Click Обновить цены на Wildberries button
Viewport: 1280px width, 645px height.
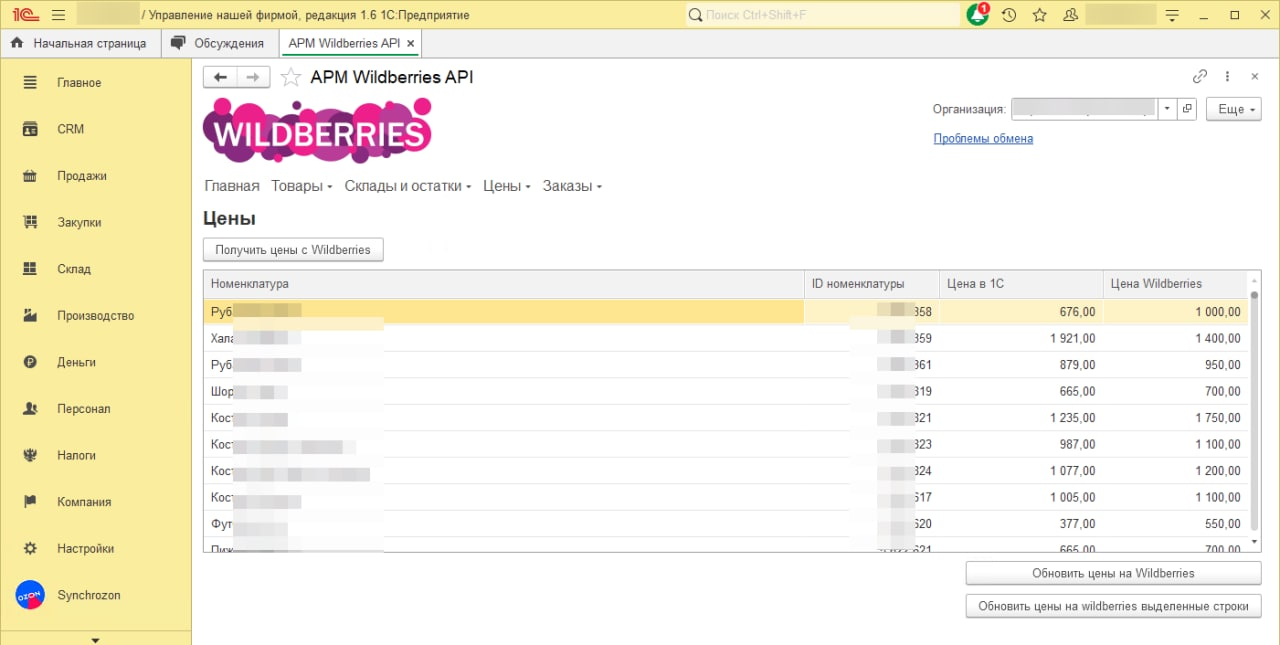click(1114, 573)
